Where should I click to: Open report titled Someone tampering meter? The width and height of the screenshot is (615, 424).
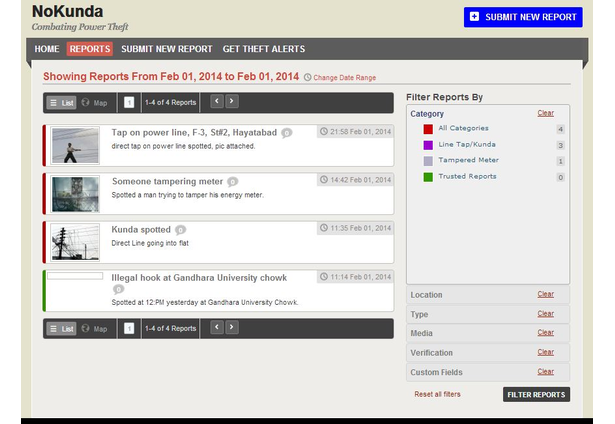pyautogui.click(x=167, y=181)
